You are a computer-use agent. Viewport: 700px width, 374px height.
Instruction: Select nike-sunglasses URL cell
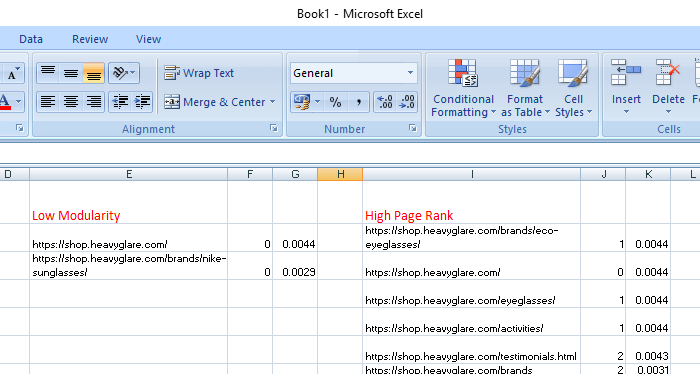(129, 266)
